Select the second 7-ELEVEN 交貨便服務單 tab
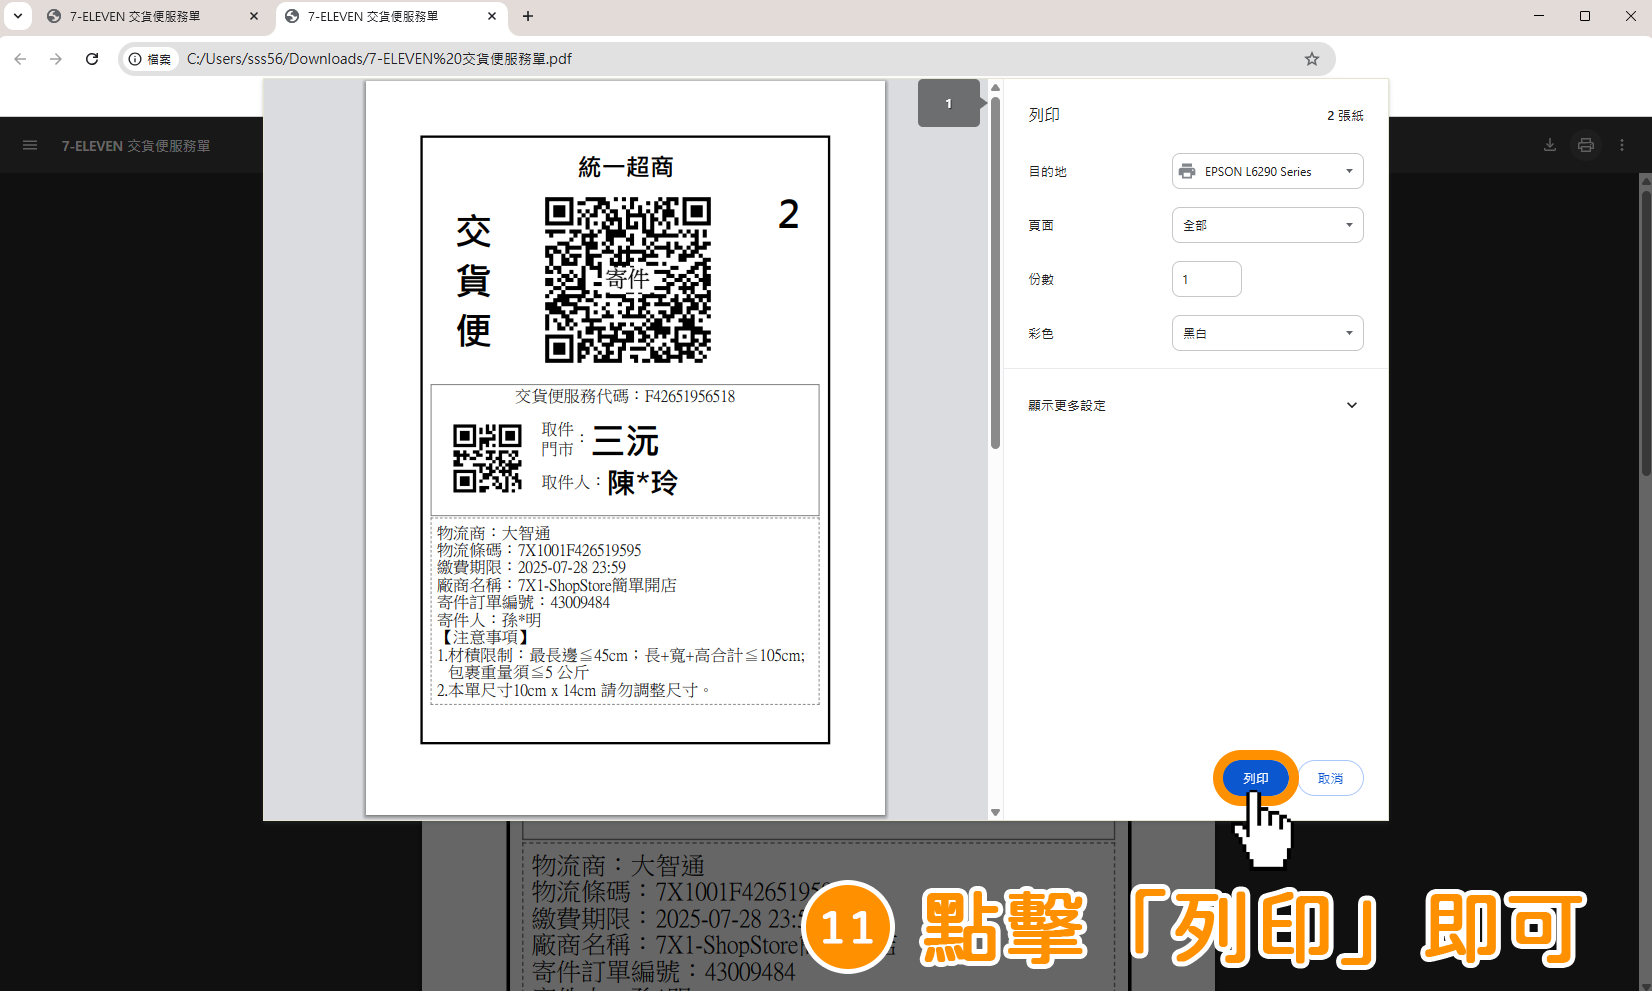 tap(373, 16)
